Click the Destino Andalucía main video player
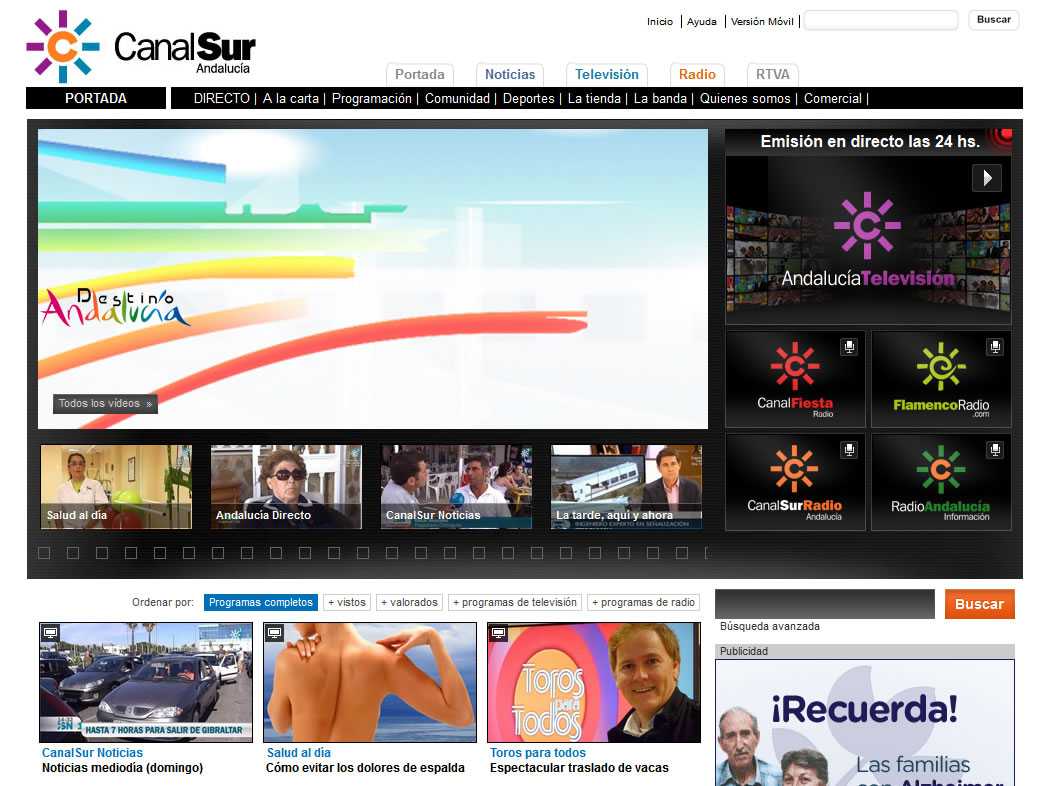This screenshot has height=786, width=1048. click(373, 279)
